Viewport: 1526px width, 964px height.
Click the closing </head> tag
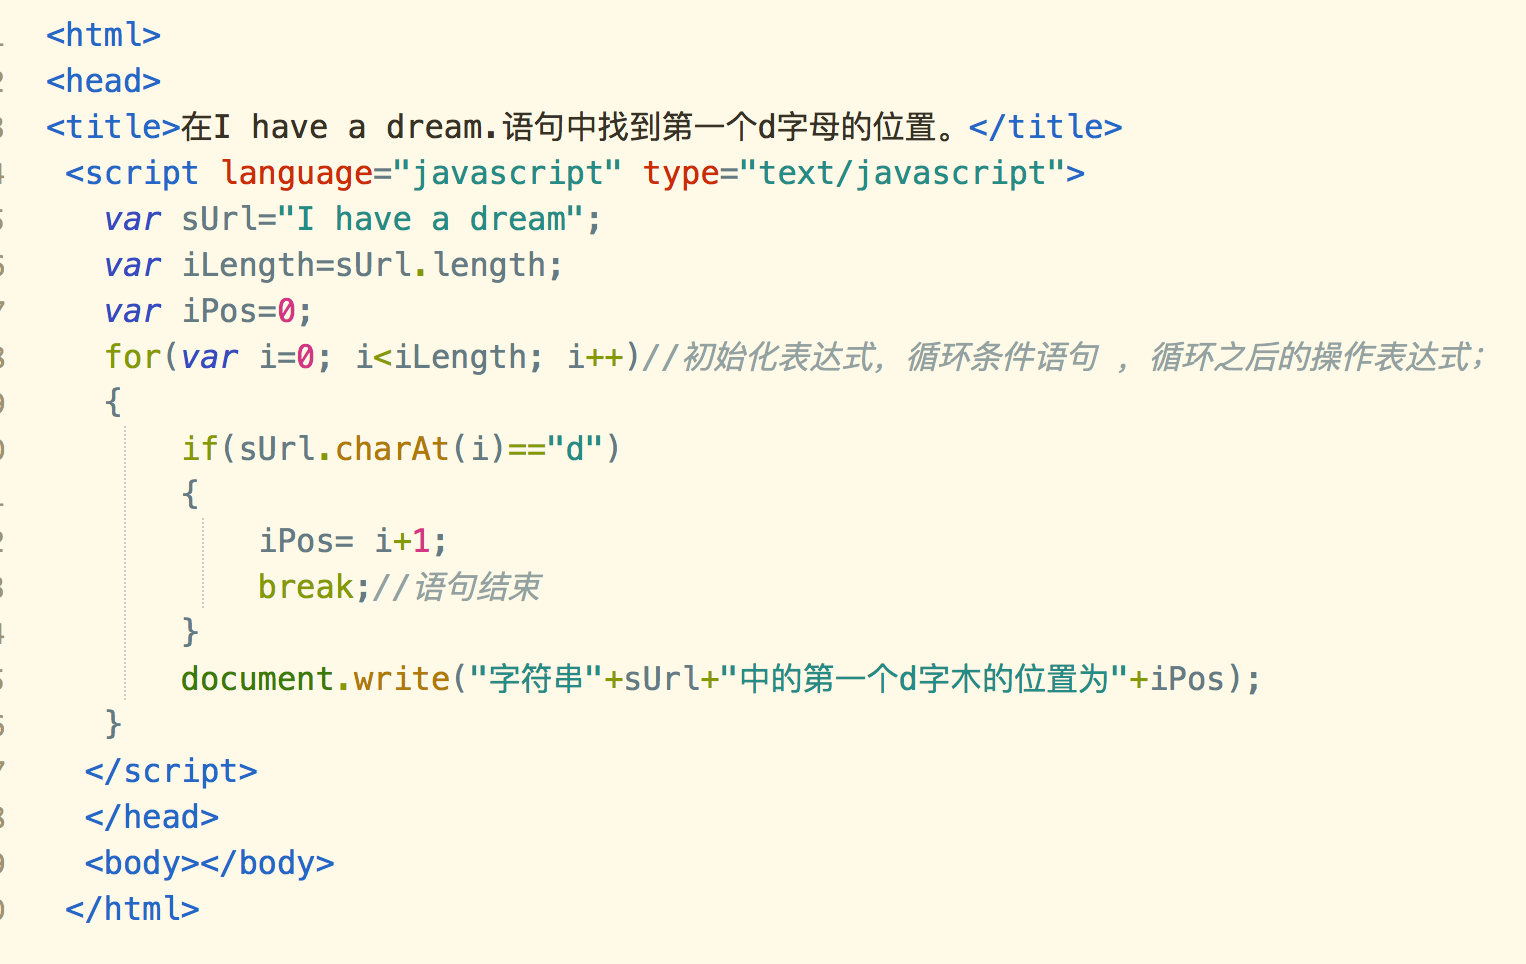pos(152,817)
